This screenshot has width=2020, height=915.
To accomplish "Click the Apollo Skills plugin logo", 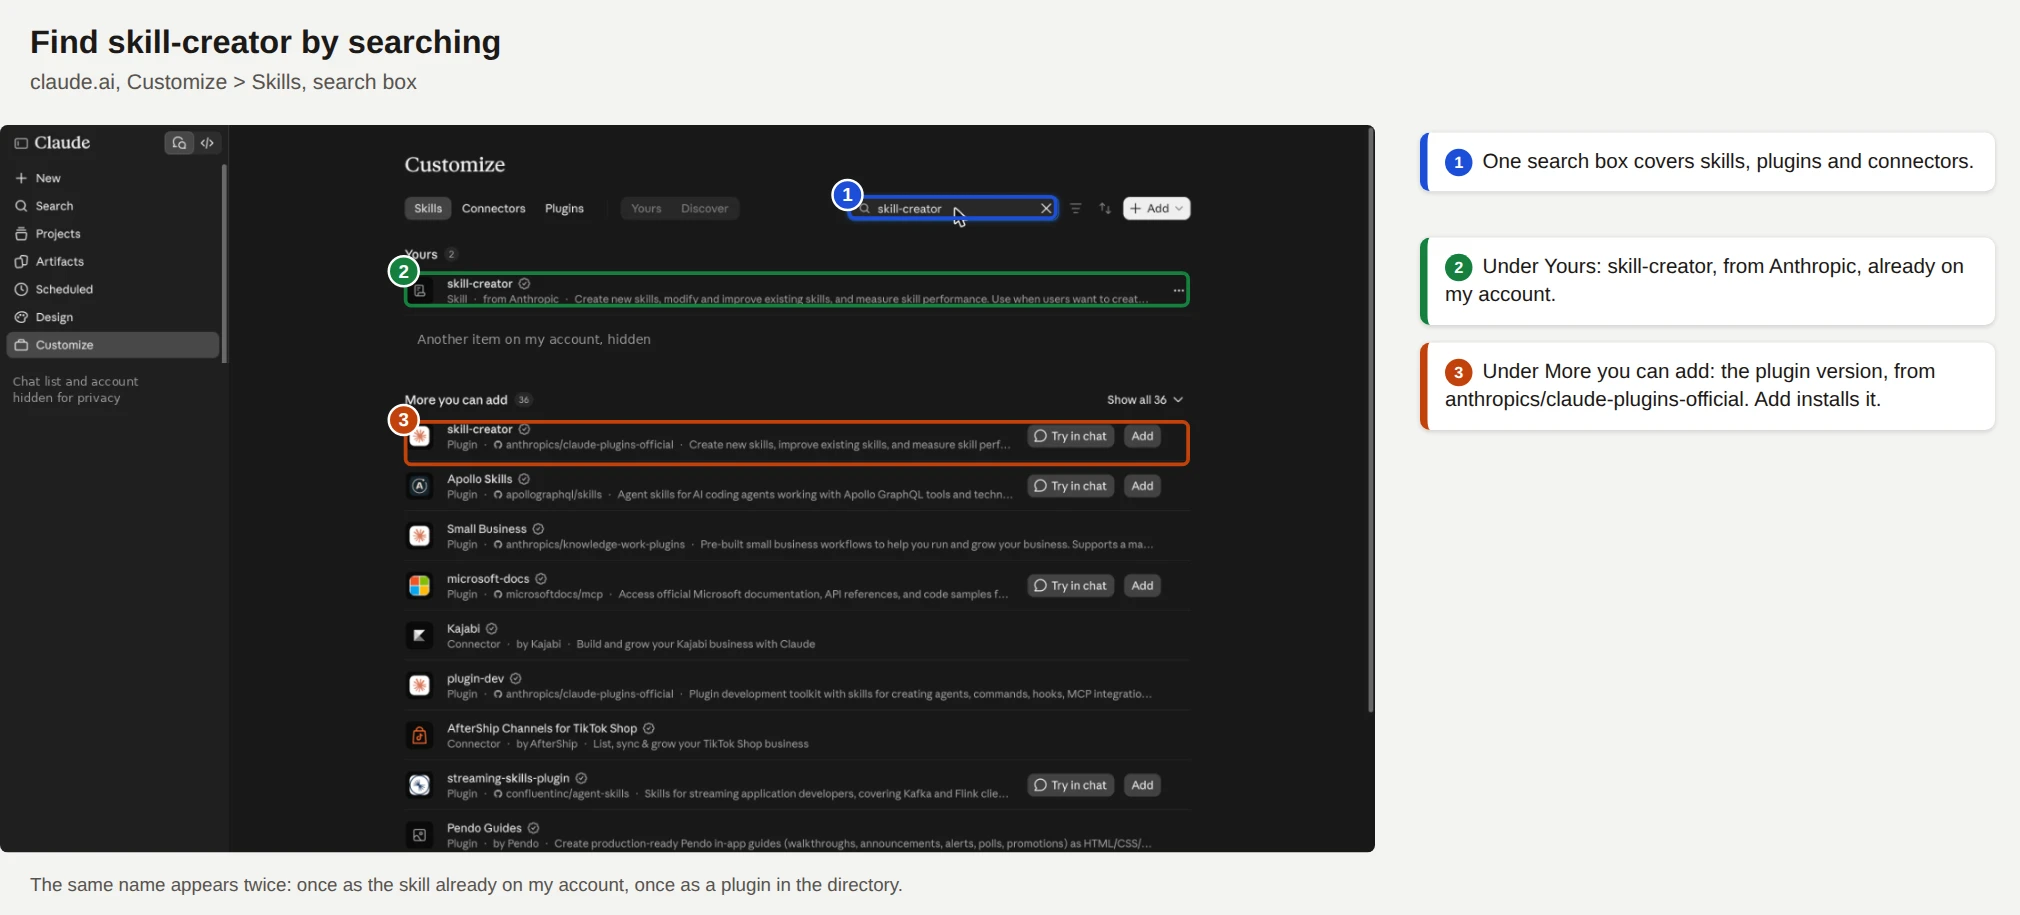I will click(420, 486).
